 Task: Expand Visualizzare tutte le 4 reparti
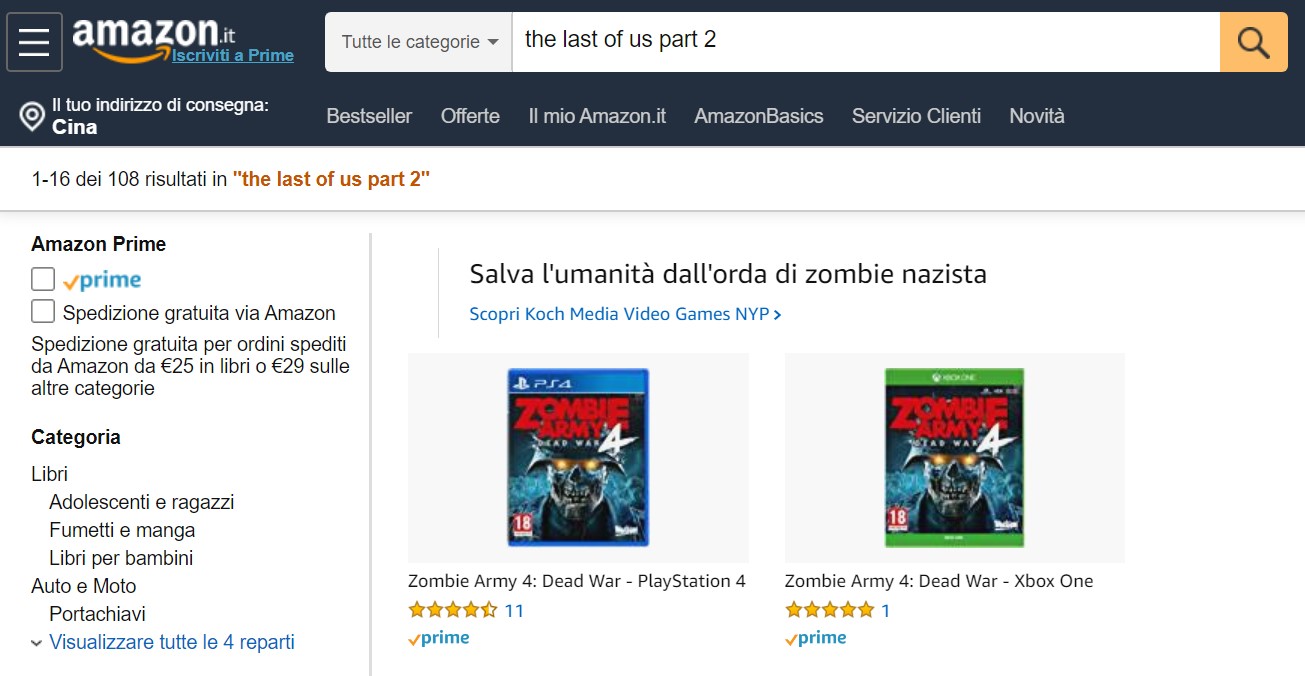(171, 642)
